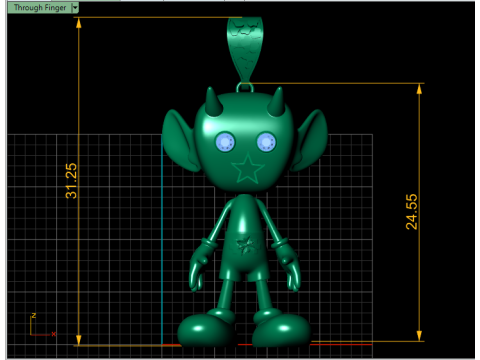
Task: Select the textured pendant bail on top
Action: (245, 49)
